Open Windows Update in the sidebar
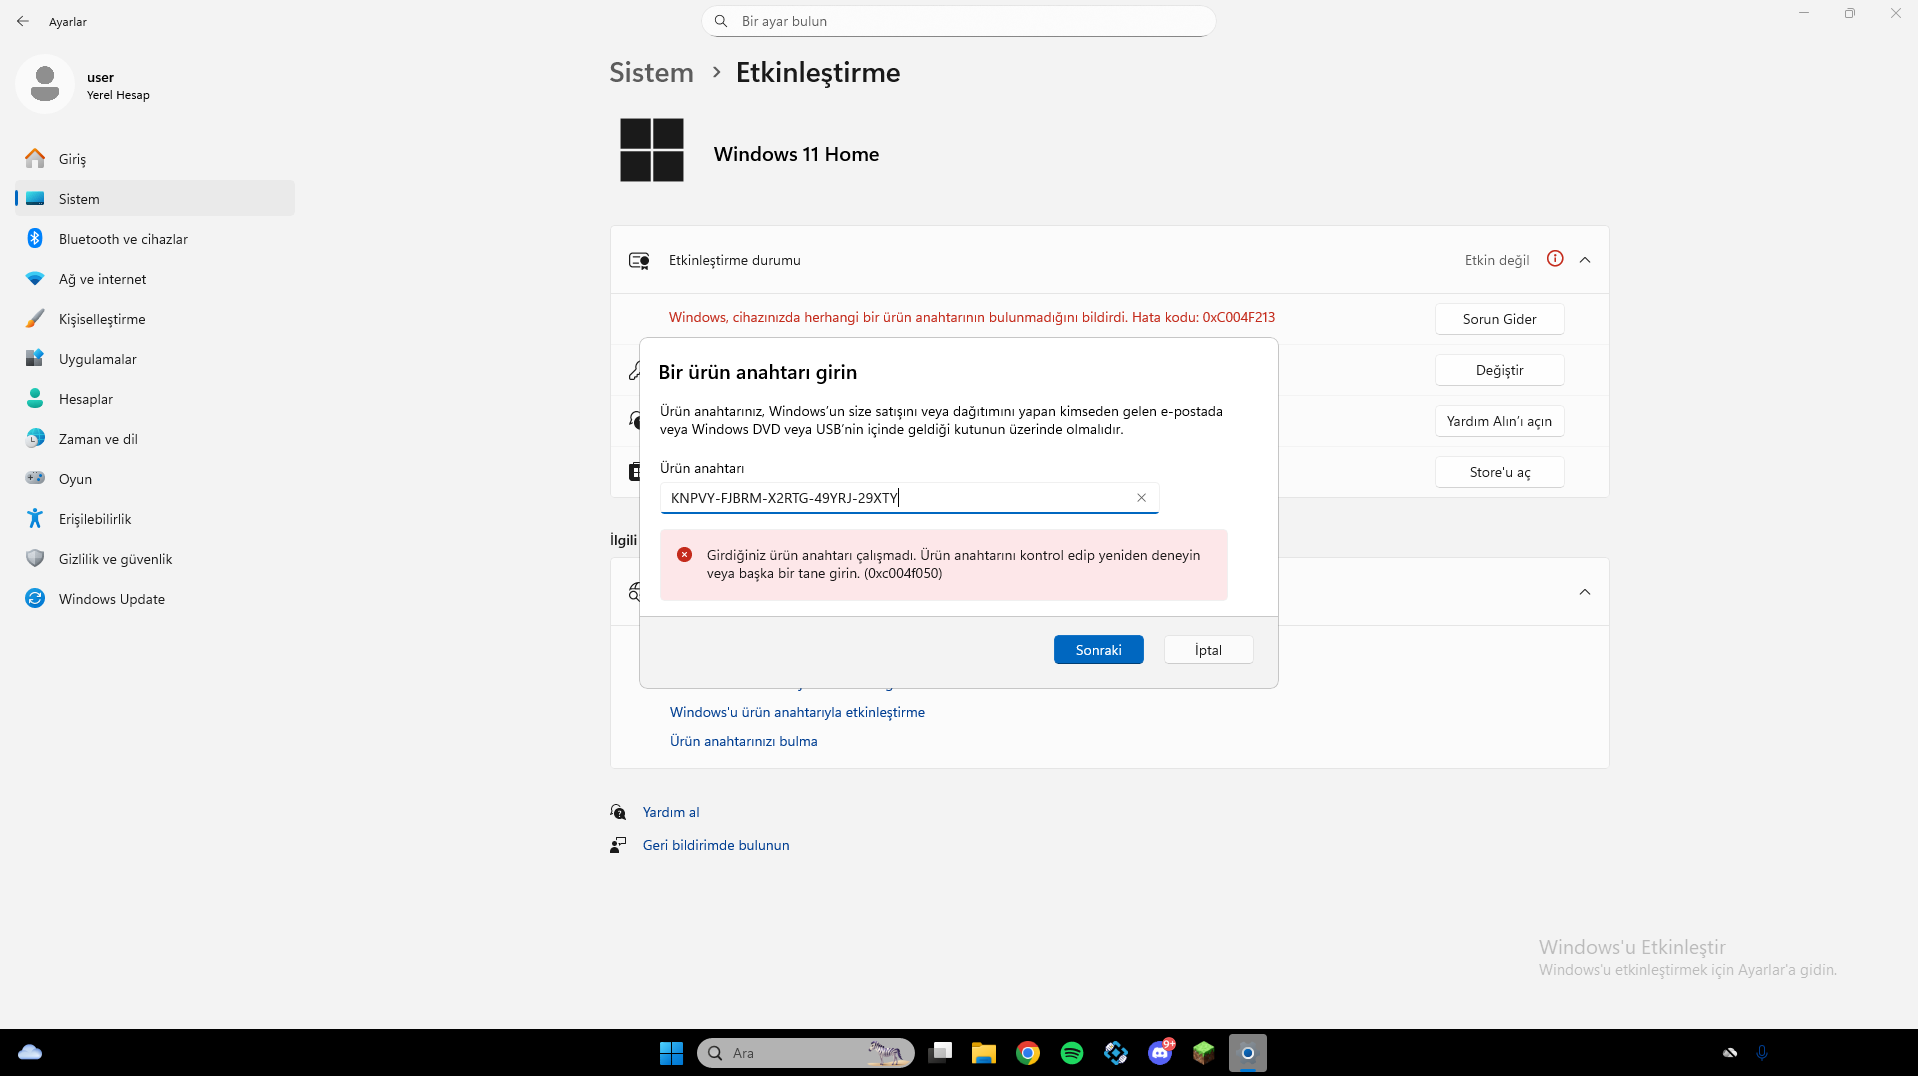 pos(155,599)
